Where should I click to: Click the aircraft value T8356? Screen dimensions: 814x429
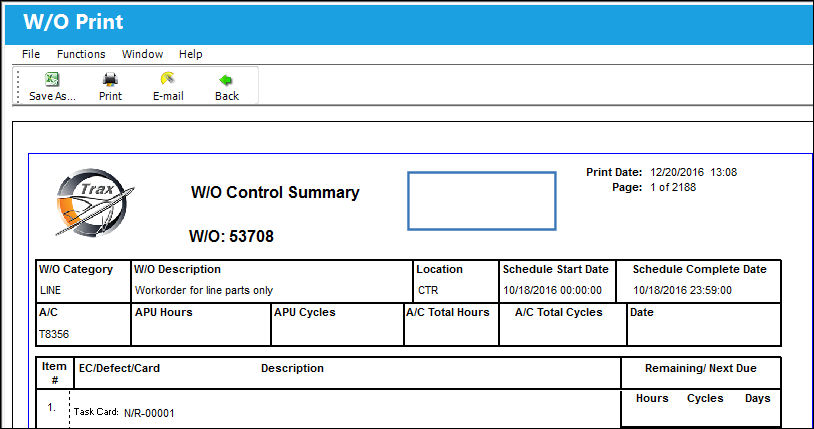[54, 334]
